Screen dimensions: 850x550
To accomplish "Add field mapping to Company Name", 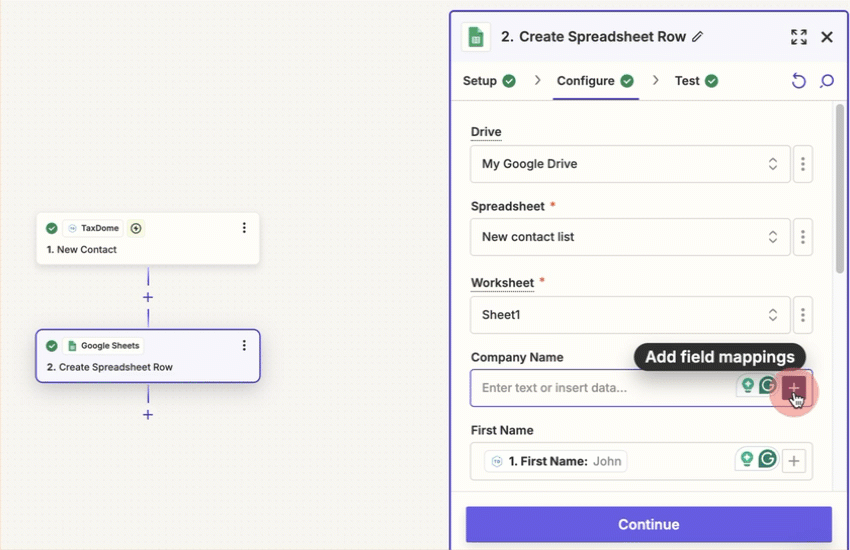I will point(794,387).
